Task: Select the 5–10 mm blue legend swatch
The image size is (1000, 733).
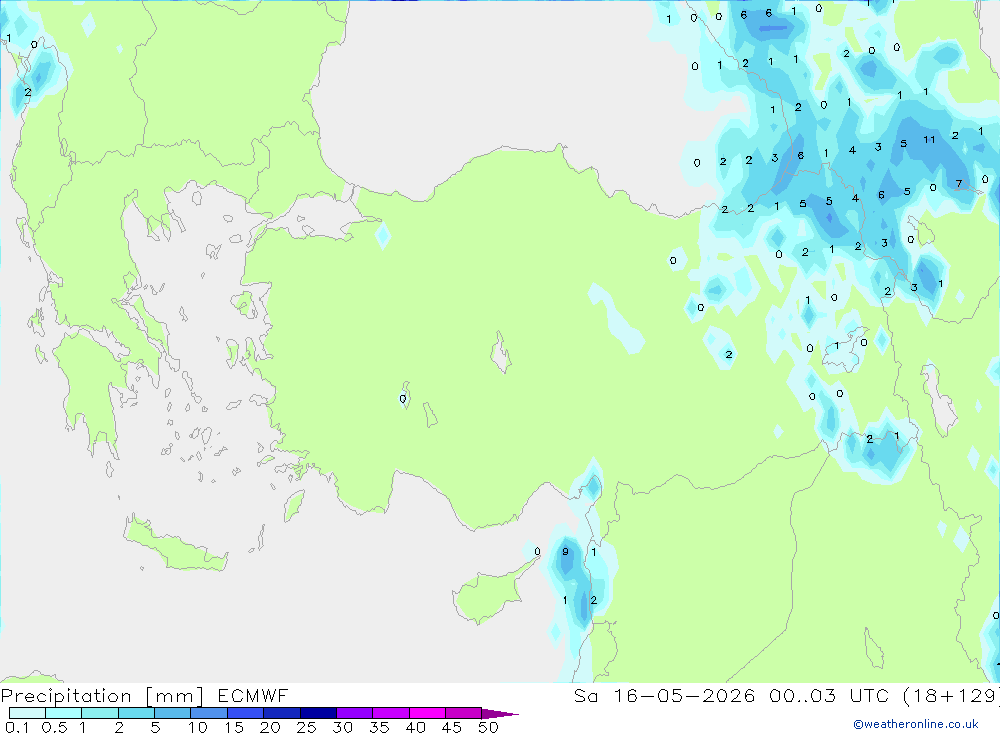Action: click(173, 713)
